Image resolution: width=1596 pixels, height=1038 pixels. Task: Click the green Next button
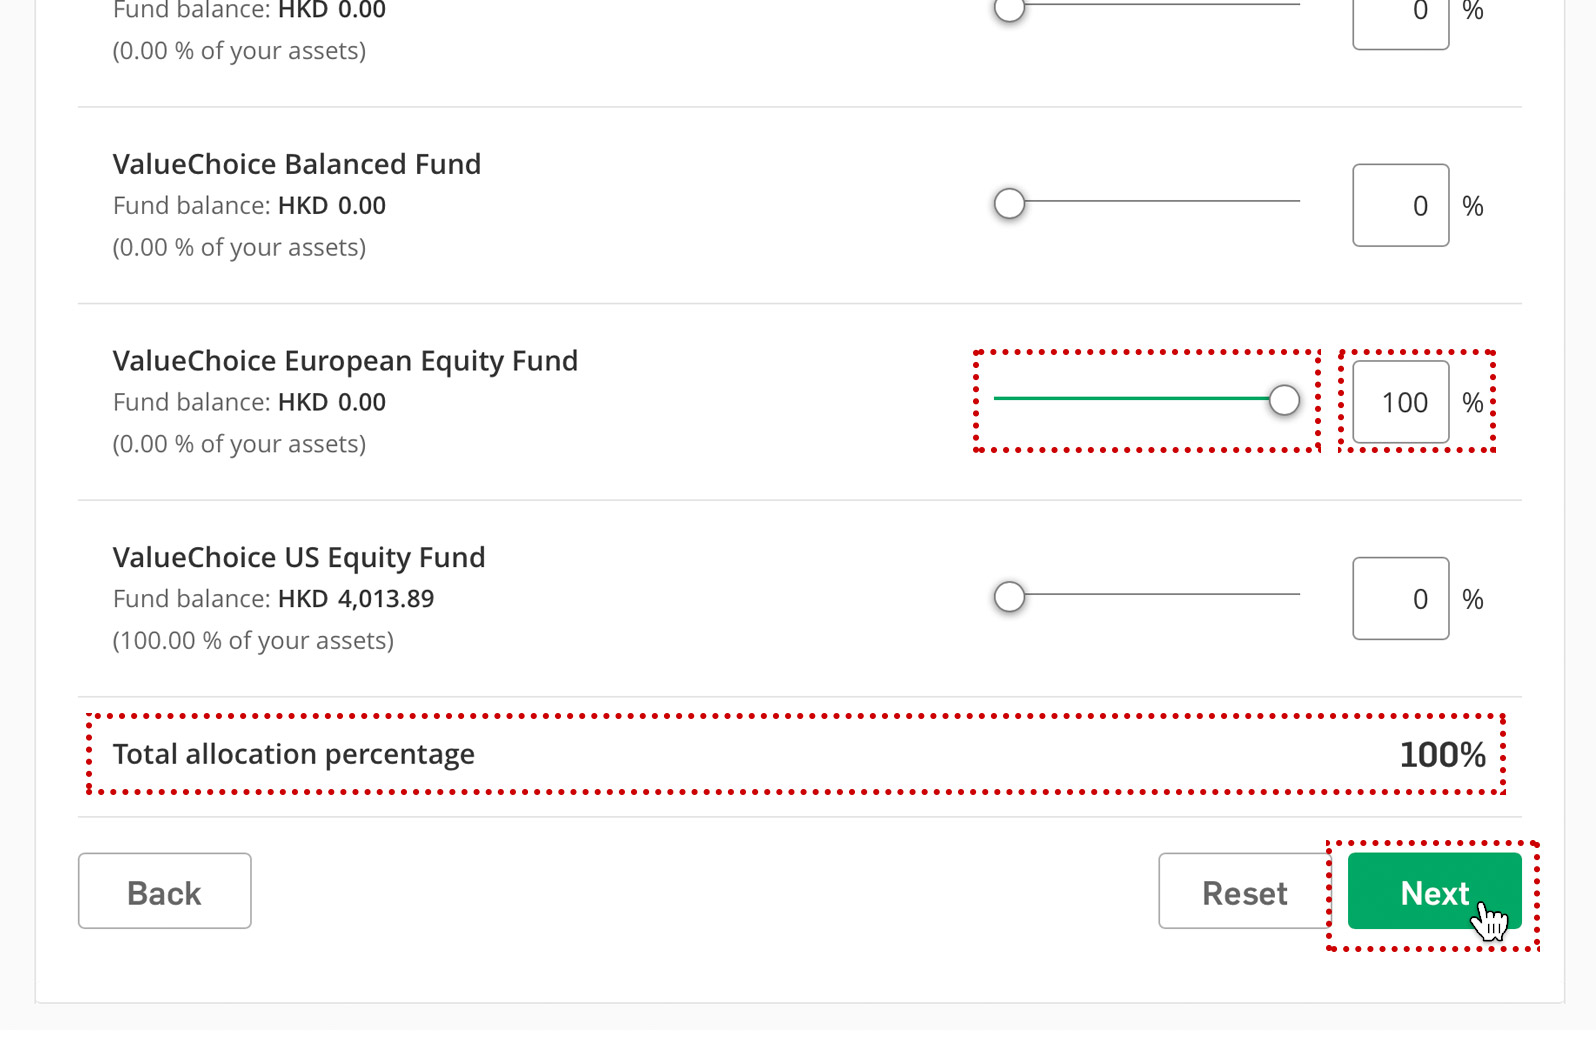click(x=1434, y=891)
